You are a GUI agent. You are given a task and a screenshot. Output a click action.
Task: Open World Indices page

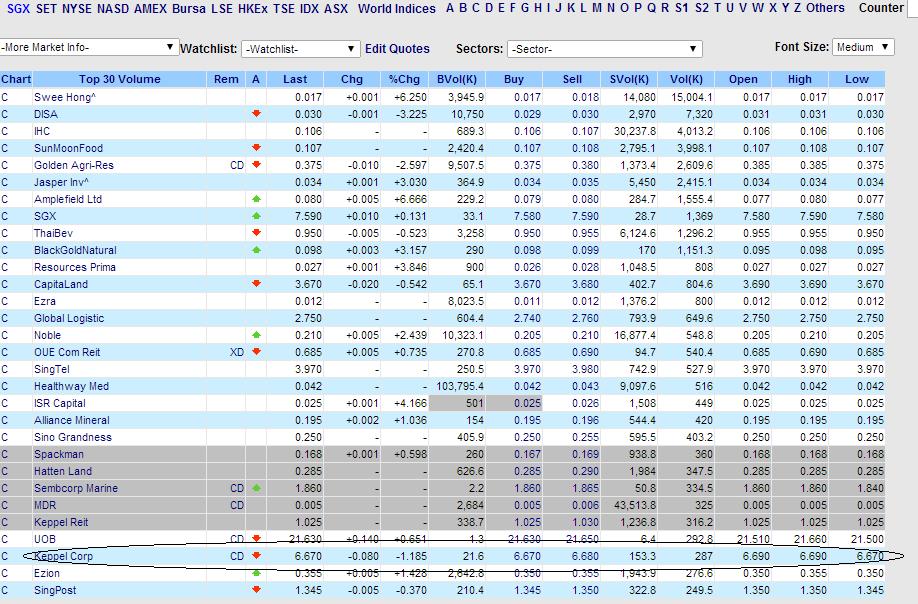click(397, 9)
